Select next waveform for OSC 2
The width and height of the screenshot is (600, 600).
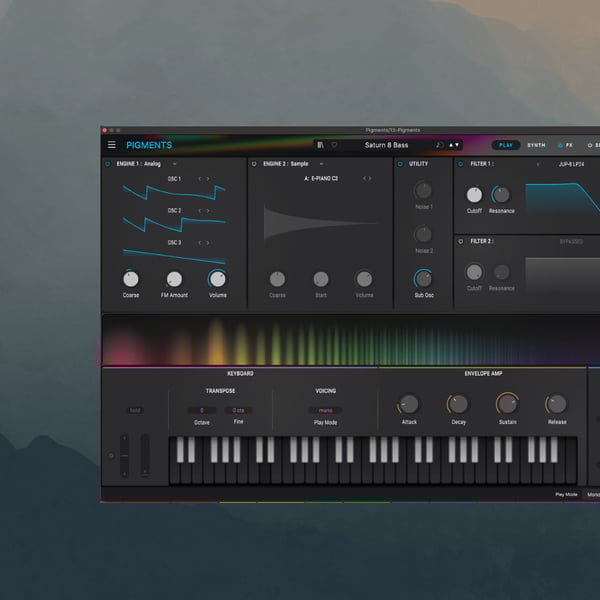tap(208, 210)
